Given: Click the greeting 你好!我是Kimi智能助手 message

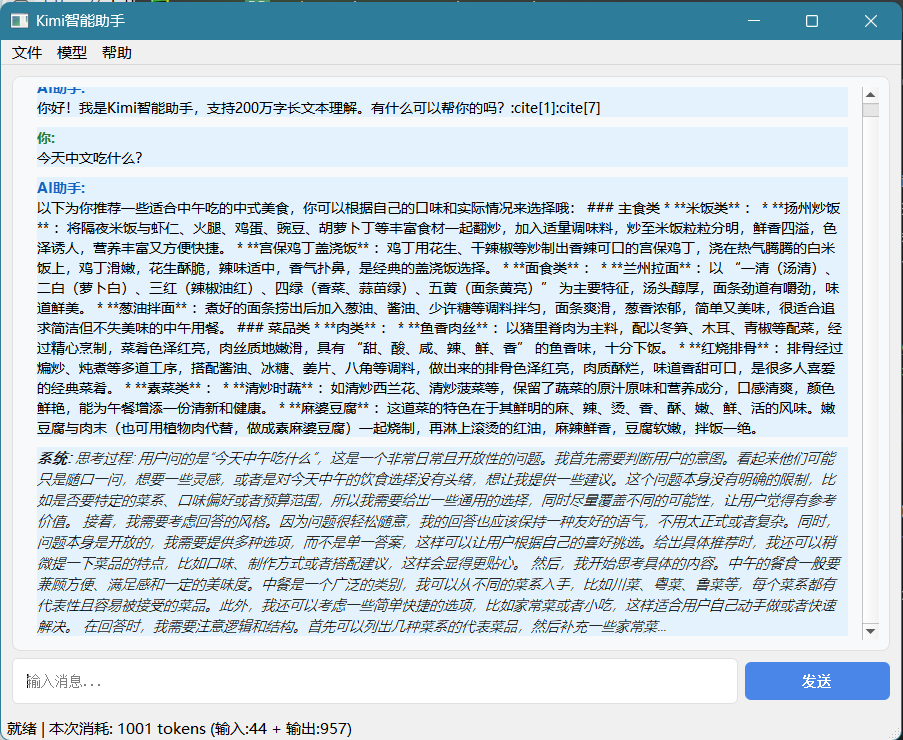Looking at the screenshot, I should point(318,108).
